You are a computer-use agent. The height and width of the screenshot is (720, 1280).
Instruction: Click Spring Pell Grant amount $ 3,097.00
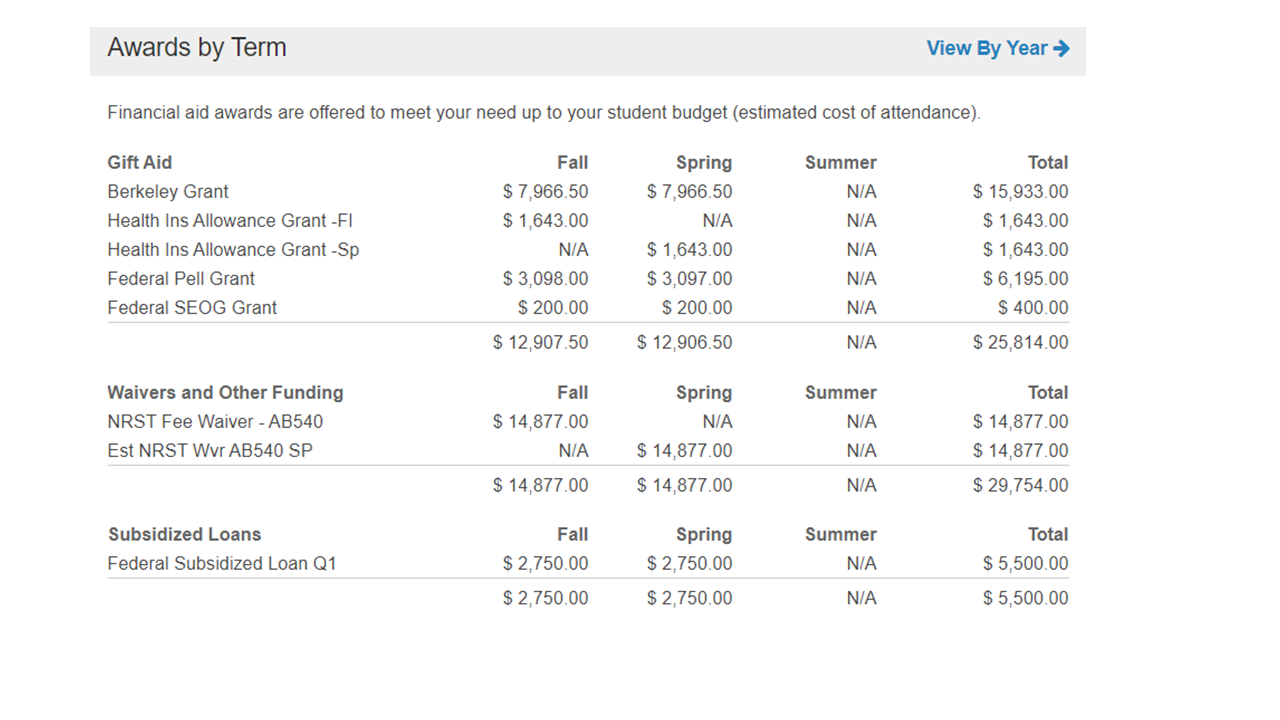pyautogui.click(x=689, y=279)
